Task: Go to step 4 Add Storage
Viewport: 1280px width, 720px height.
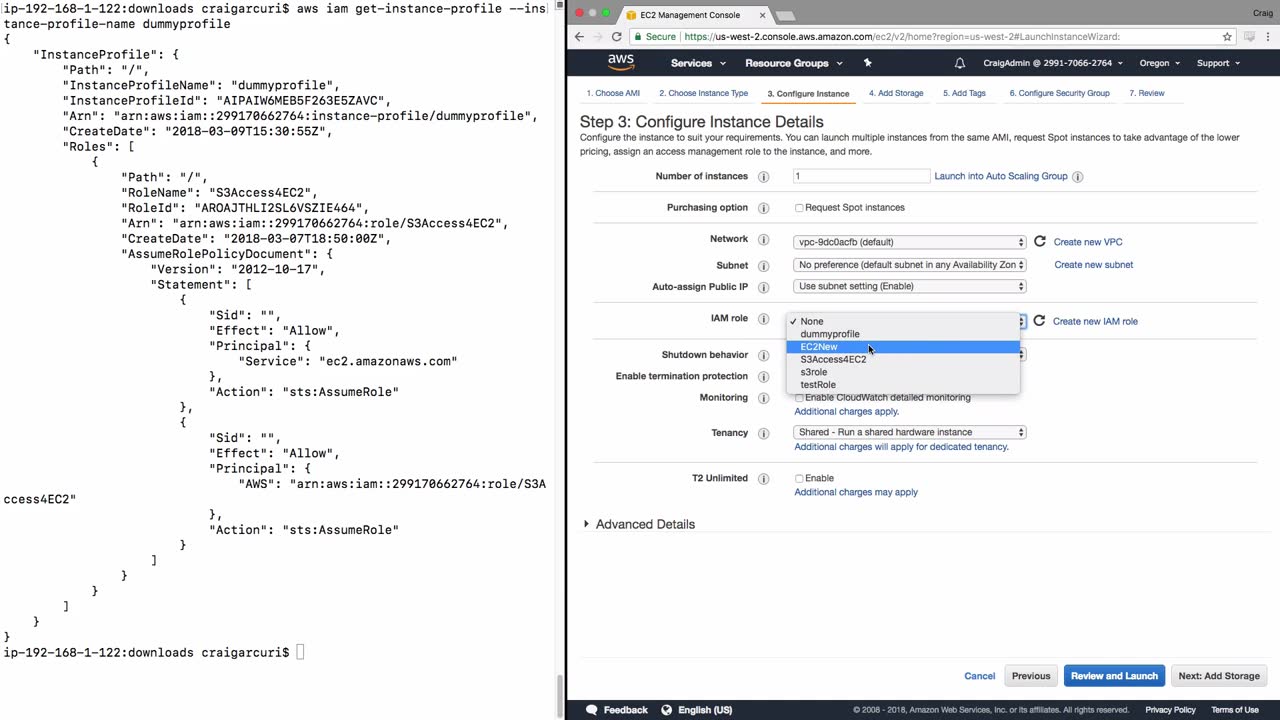Action: click(x=896, y=93)
